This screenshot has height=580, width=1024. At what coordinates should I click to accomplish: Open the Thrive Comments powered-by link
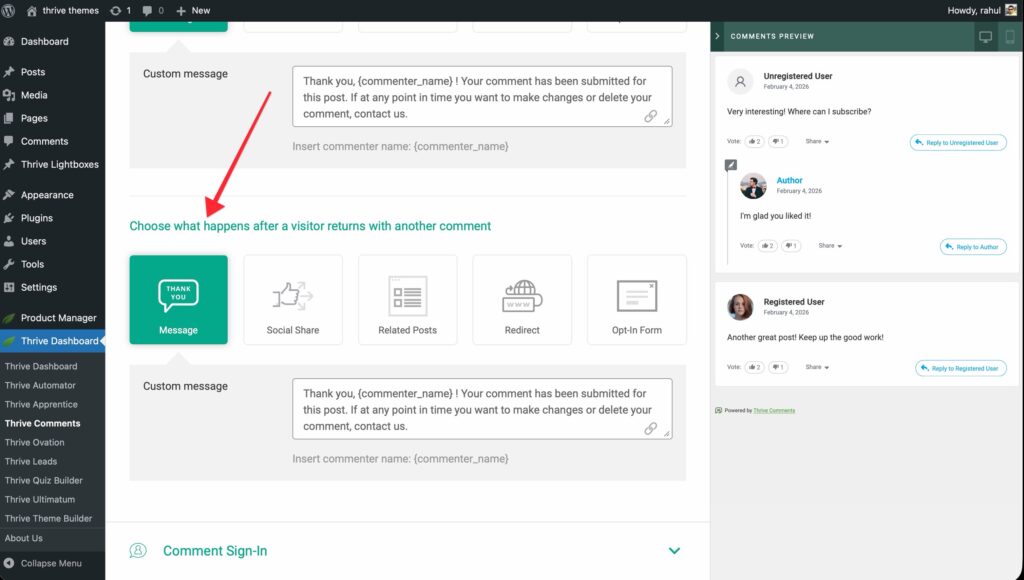[x=774, y=410]
